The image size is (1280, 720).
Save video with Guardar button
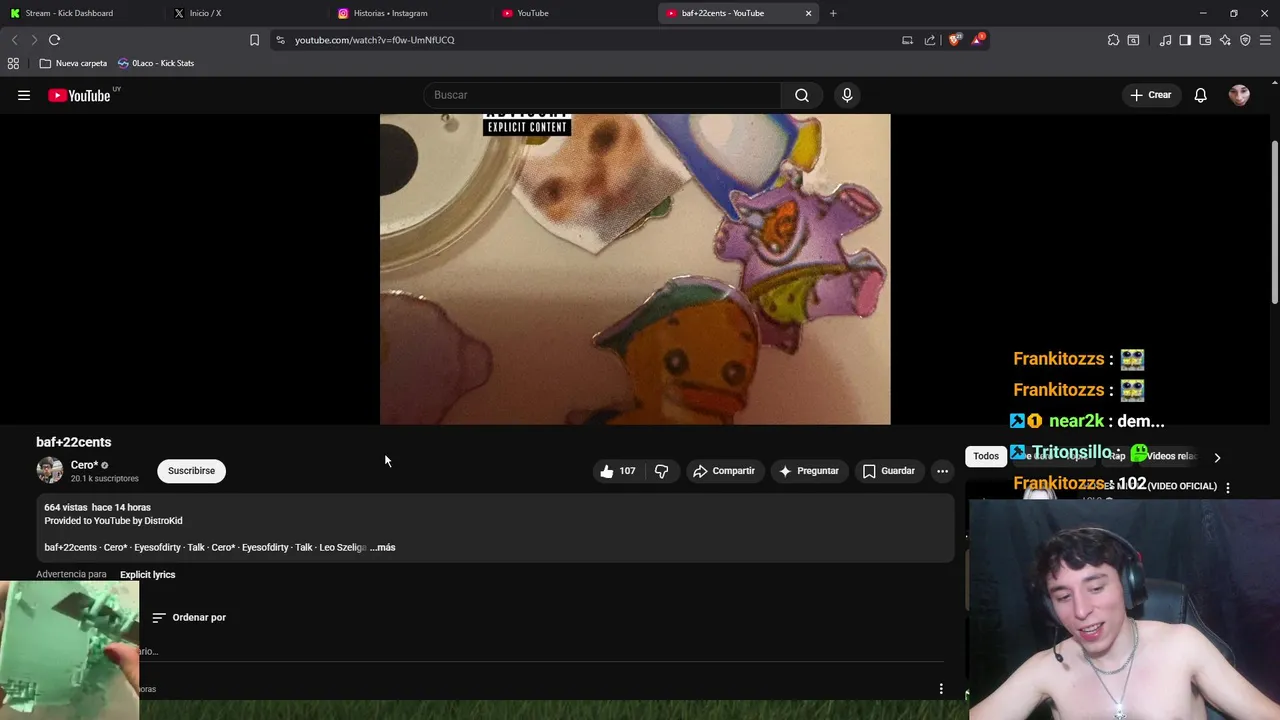click(888, 471)
